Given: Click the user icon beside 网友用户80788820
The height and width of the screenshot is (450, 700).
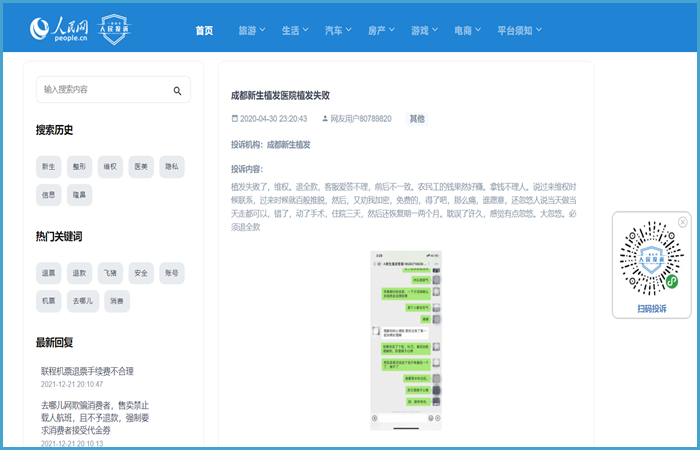Looking at the screenshot, I should (x=325, y=118).
